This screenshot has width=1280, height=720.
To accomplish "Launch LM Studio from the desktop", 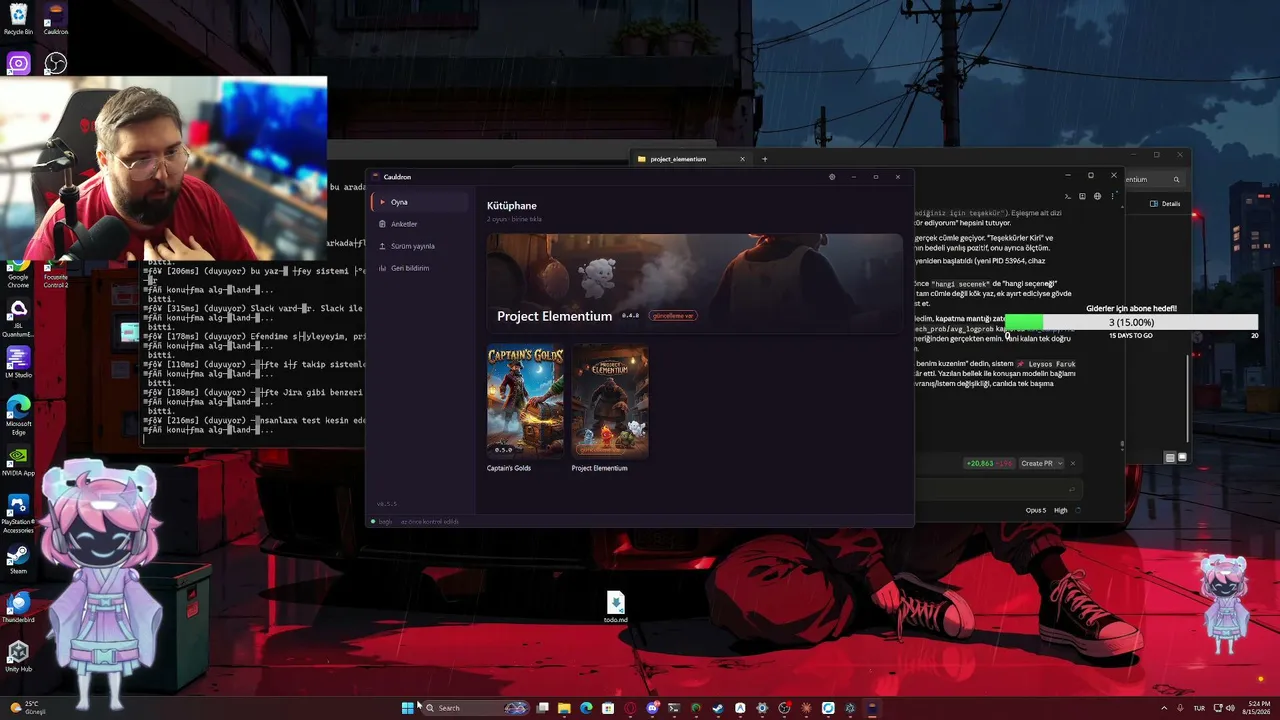I will (x=18, y=362).
